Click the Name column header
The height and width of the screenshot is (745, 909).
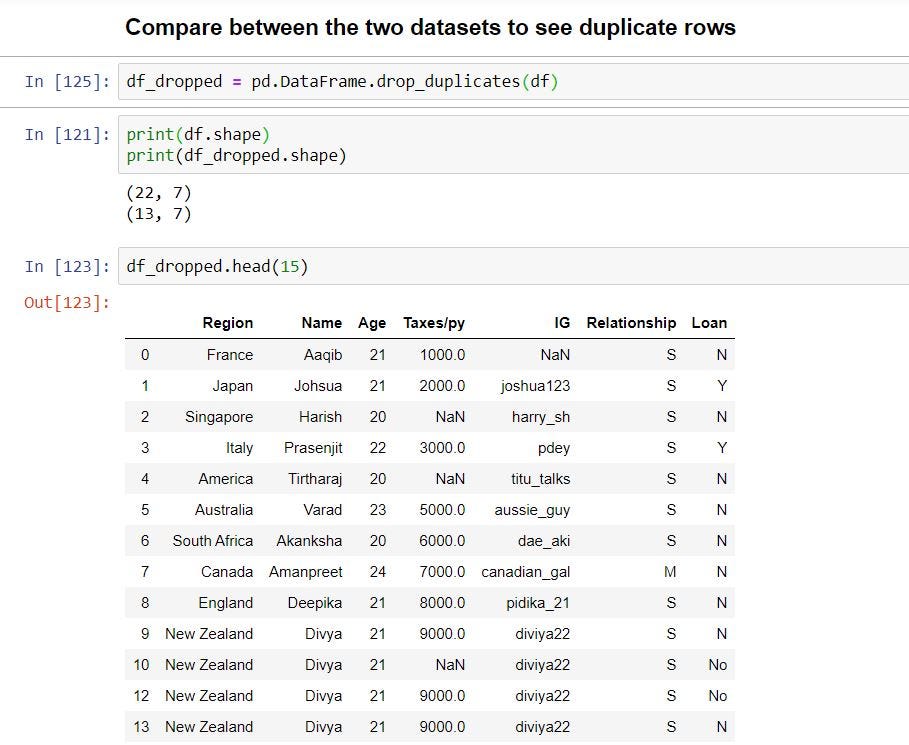(x=321, y=323)
